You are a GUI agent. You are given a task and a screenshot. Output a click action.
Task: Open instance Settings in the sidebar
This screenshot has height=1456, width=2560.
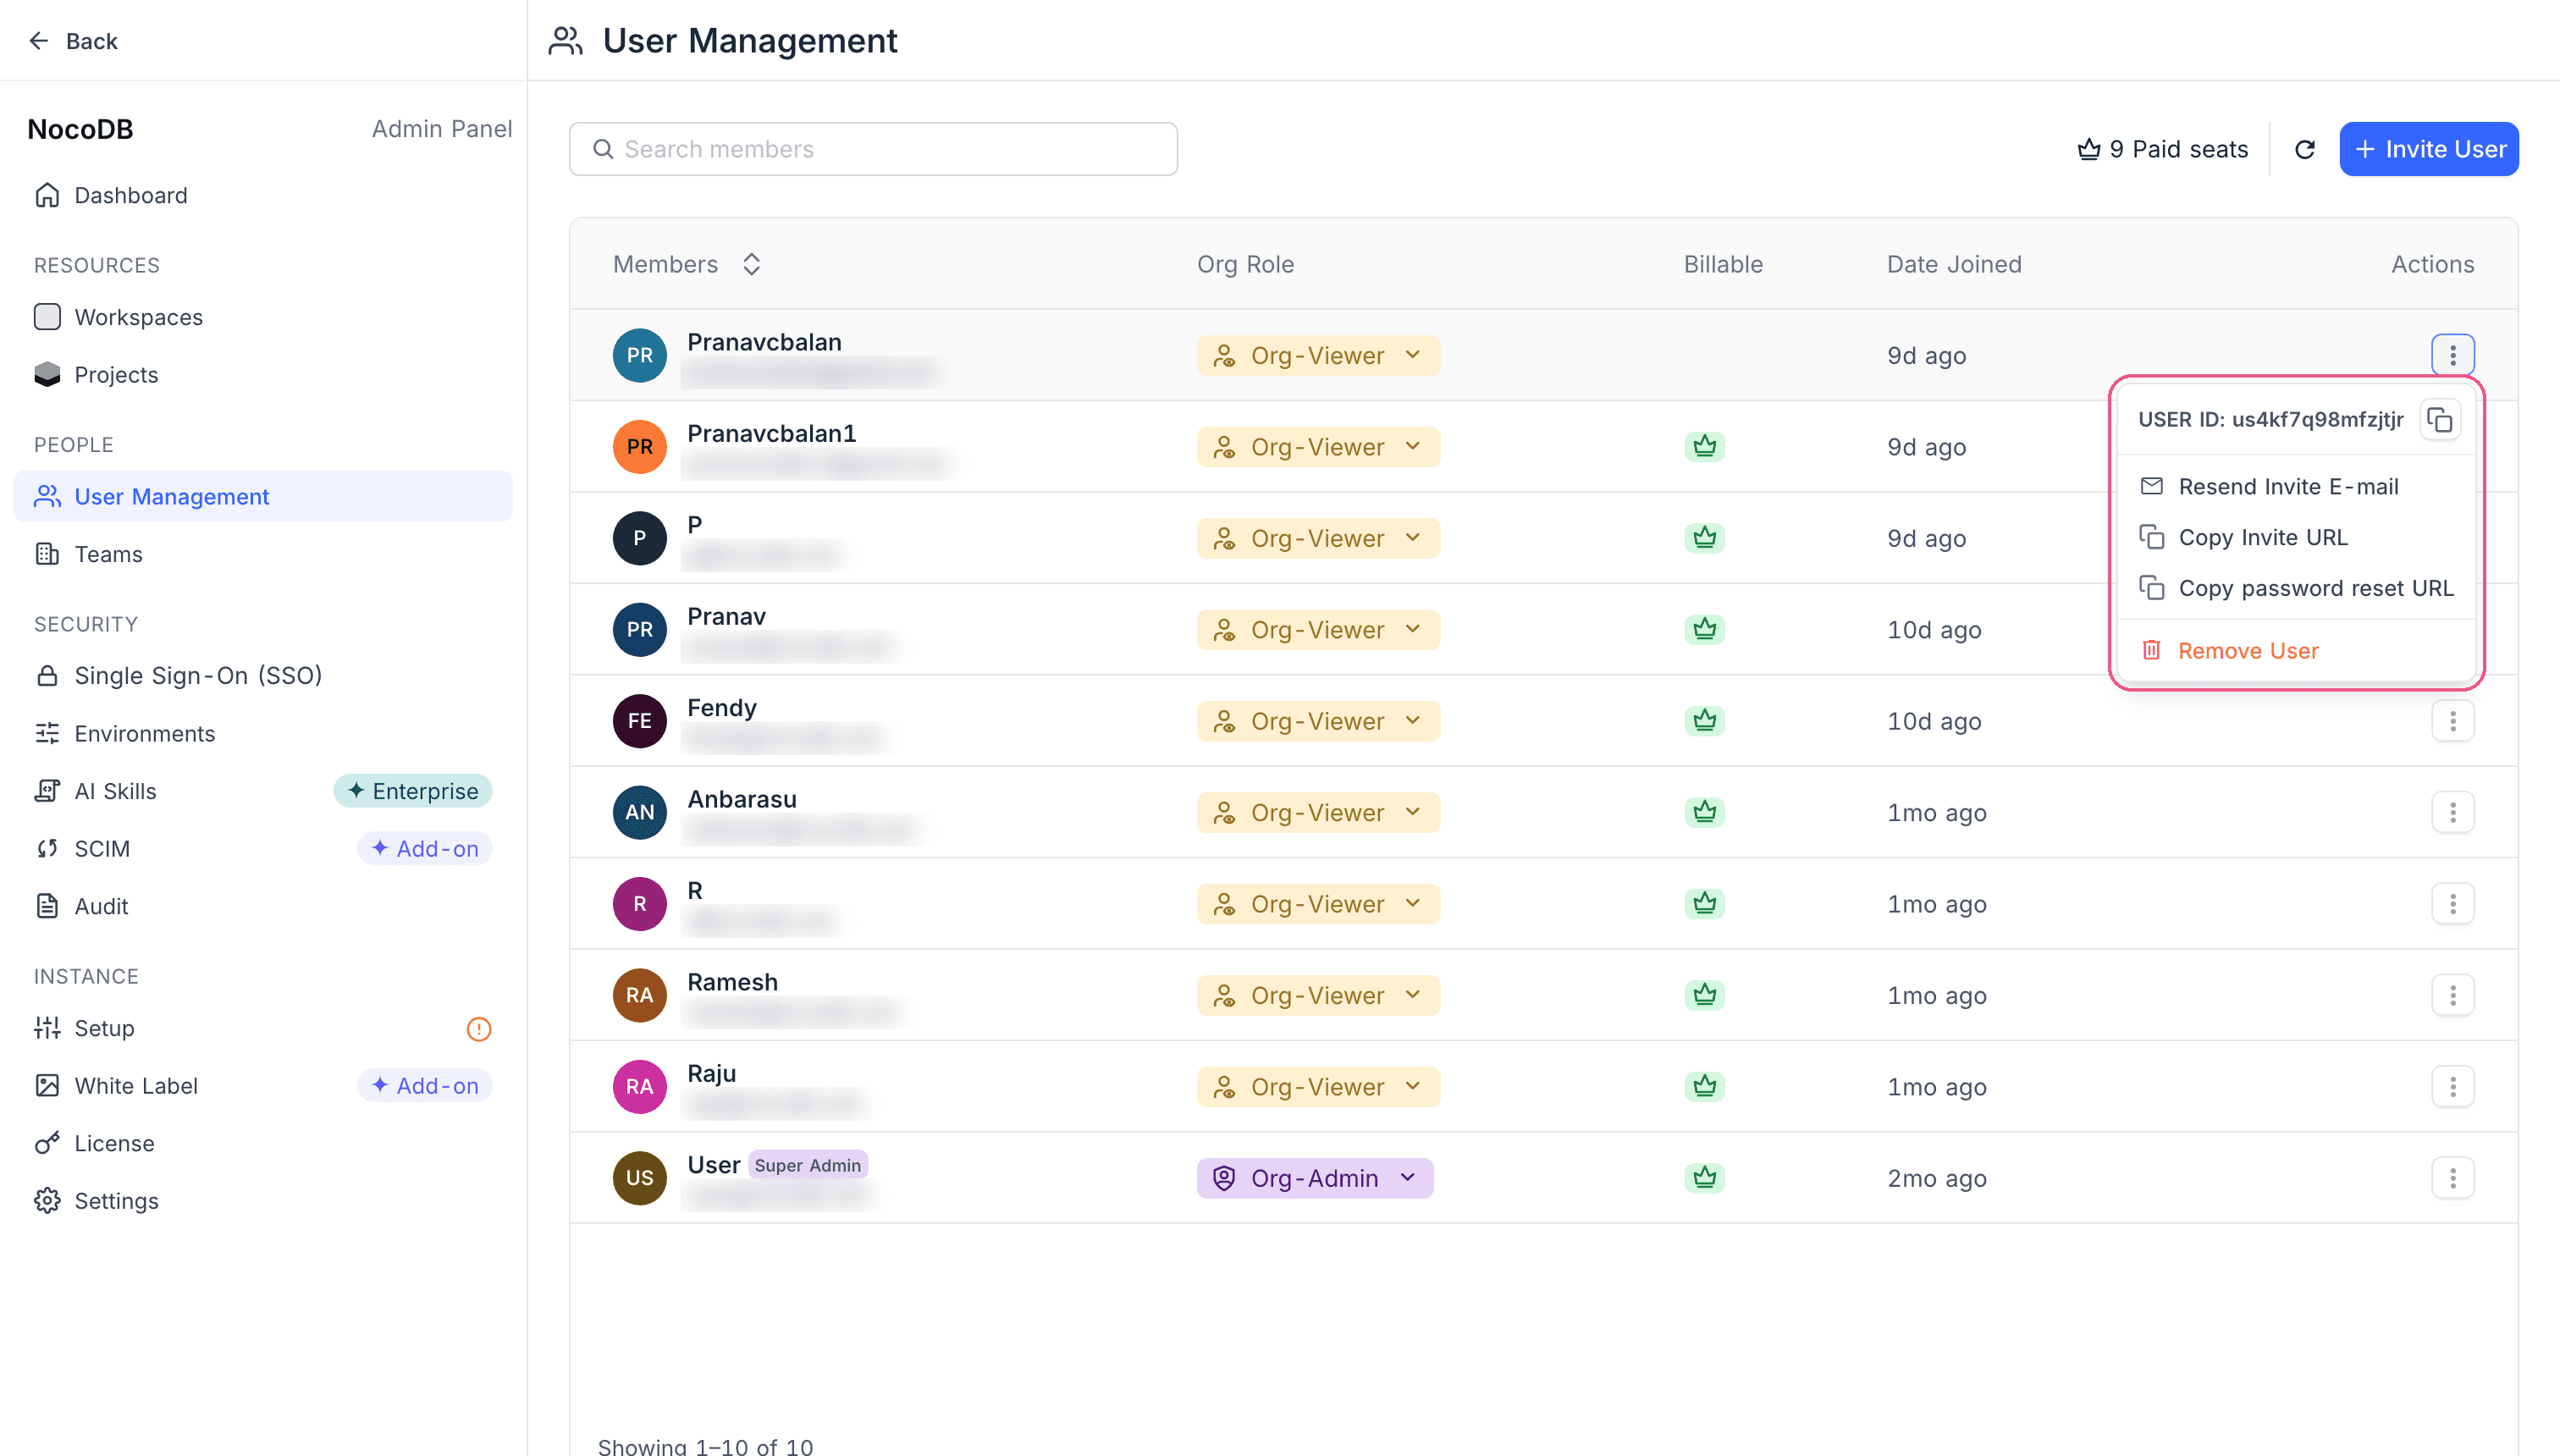[263, 1201]
